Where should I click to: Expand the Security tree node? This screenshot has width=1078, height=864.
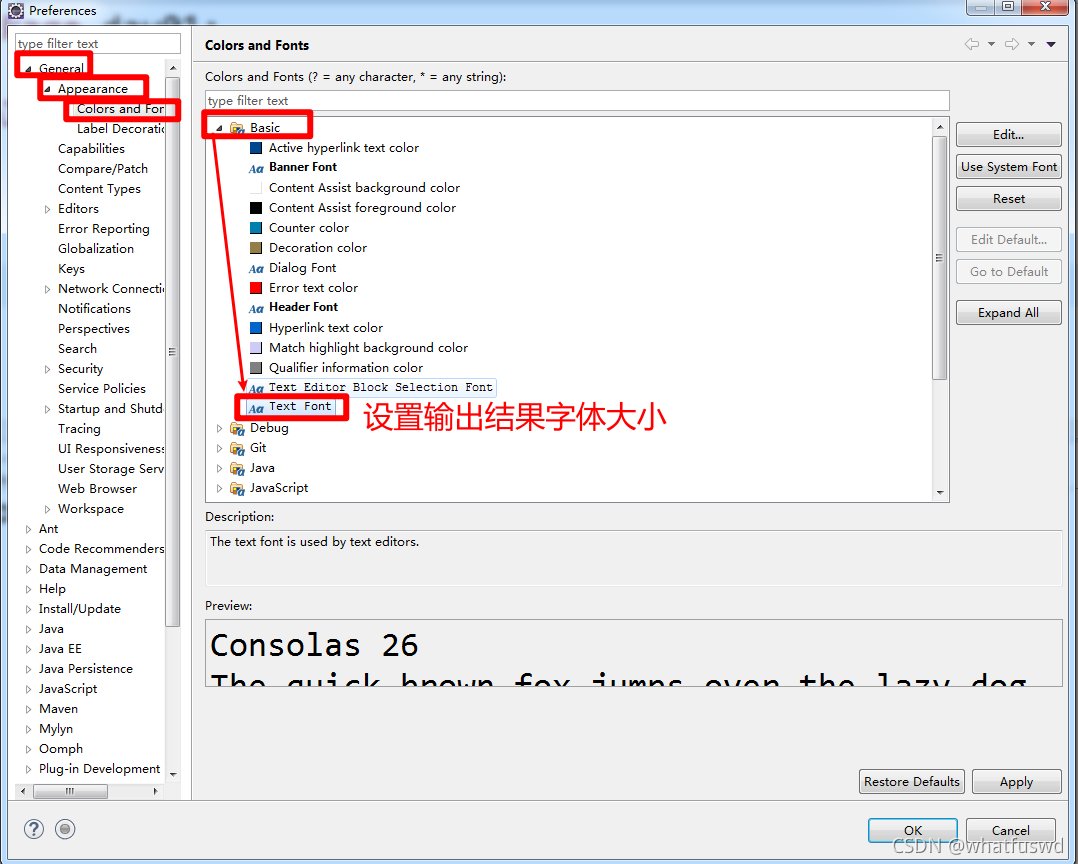pyautogui.click(x=47, y=369)
